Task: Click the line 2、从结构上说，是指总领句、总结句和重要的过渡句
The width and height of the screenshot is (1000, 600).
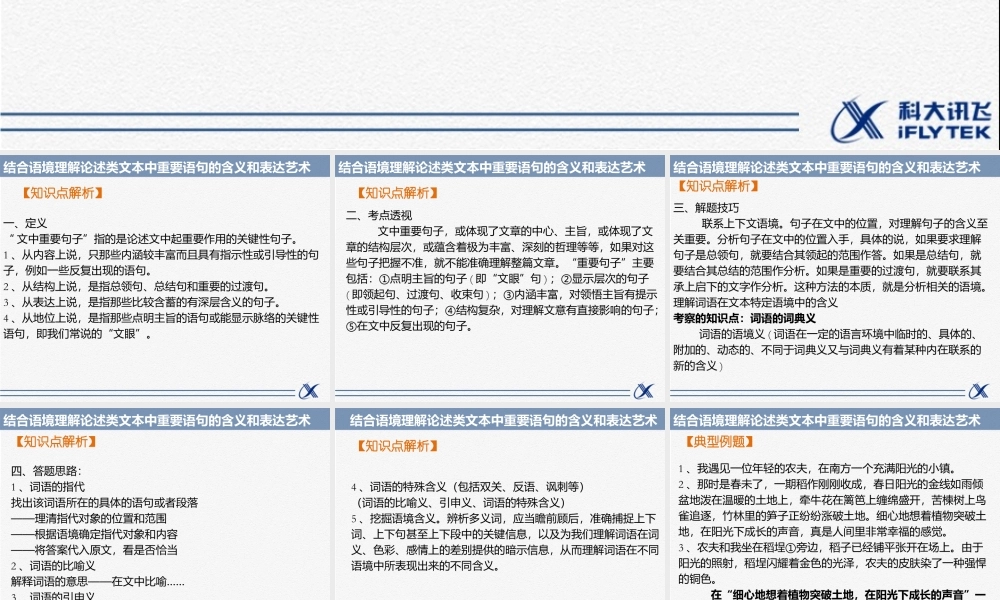Action: tap(136, 286)
